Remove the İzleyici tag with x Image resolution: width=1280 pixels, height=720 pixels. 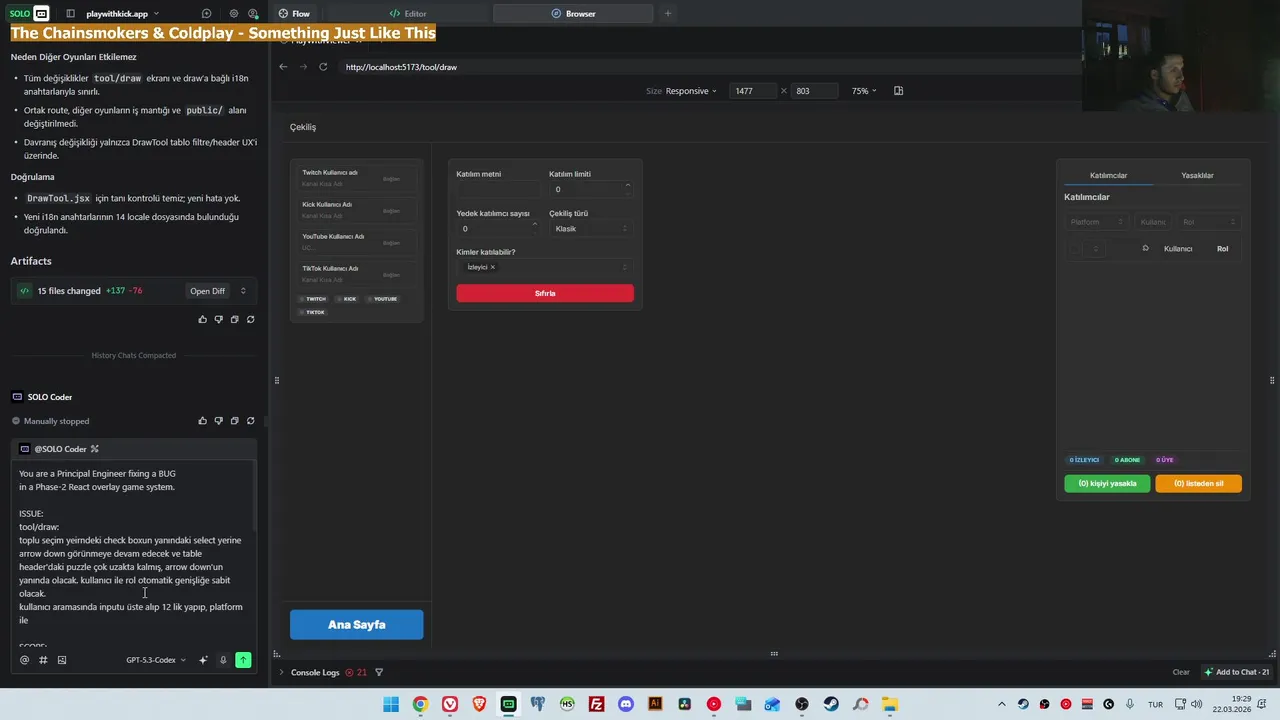point(492,267)
